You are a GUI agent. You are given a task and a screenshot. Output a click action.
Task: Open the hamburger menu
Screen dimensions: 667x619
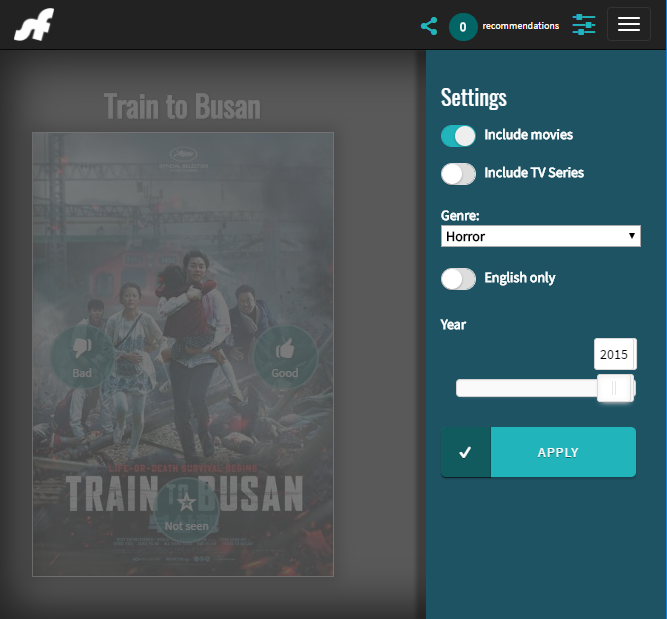(629, 24)
